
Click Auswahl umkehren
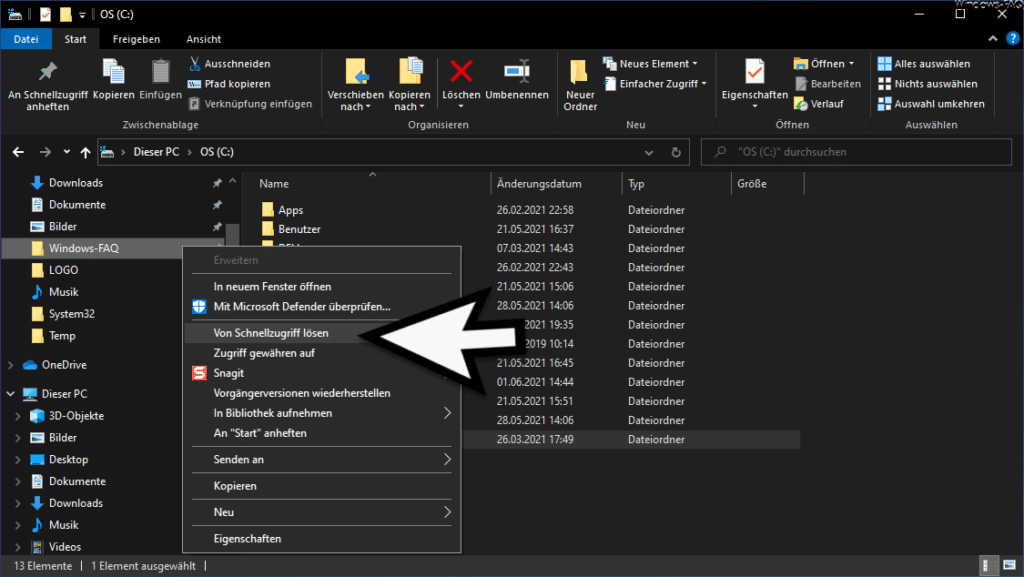(x=931, y=104)
